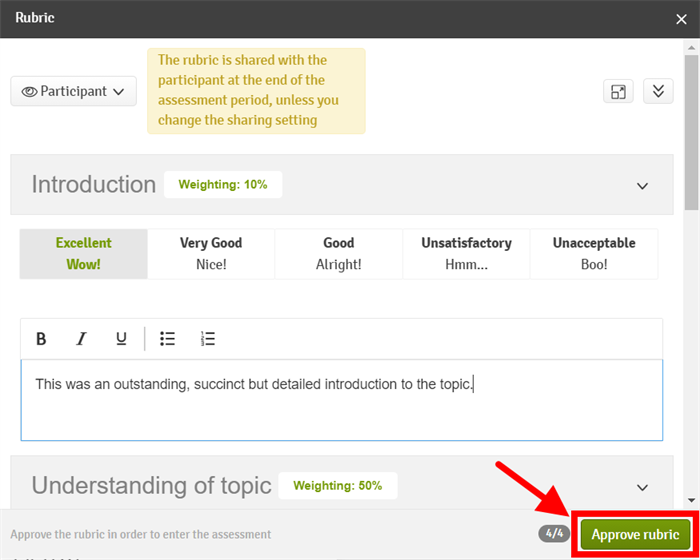This screenshot has height=560, width=700.
Task: Select the Excellent Wow! rating
Action: 84,254
